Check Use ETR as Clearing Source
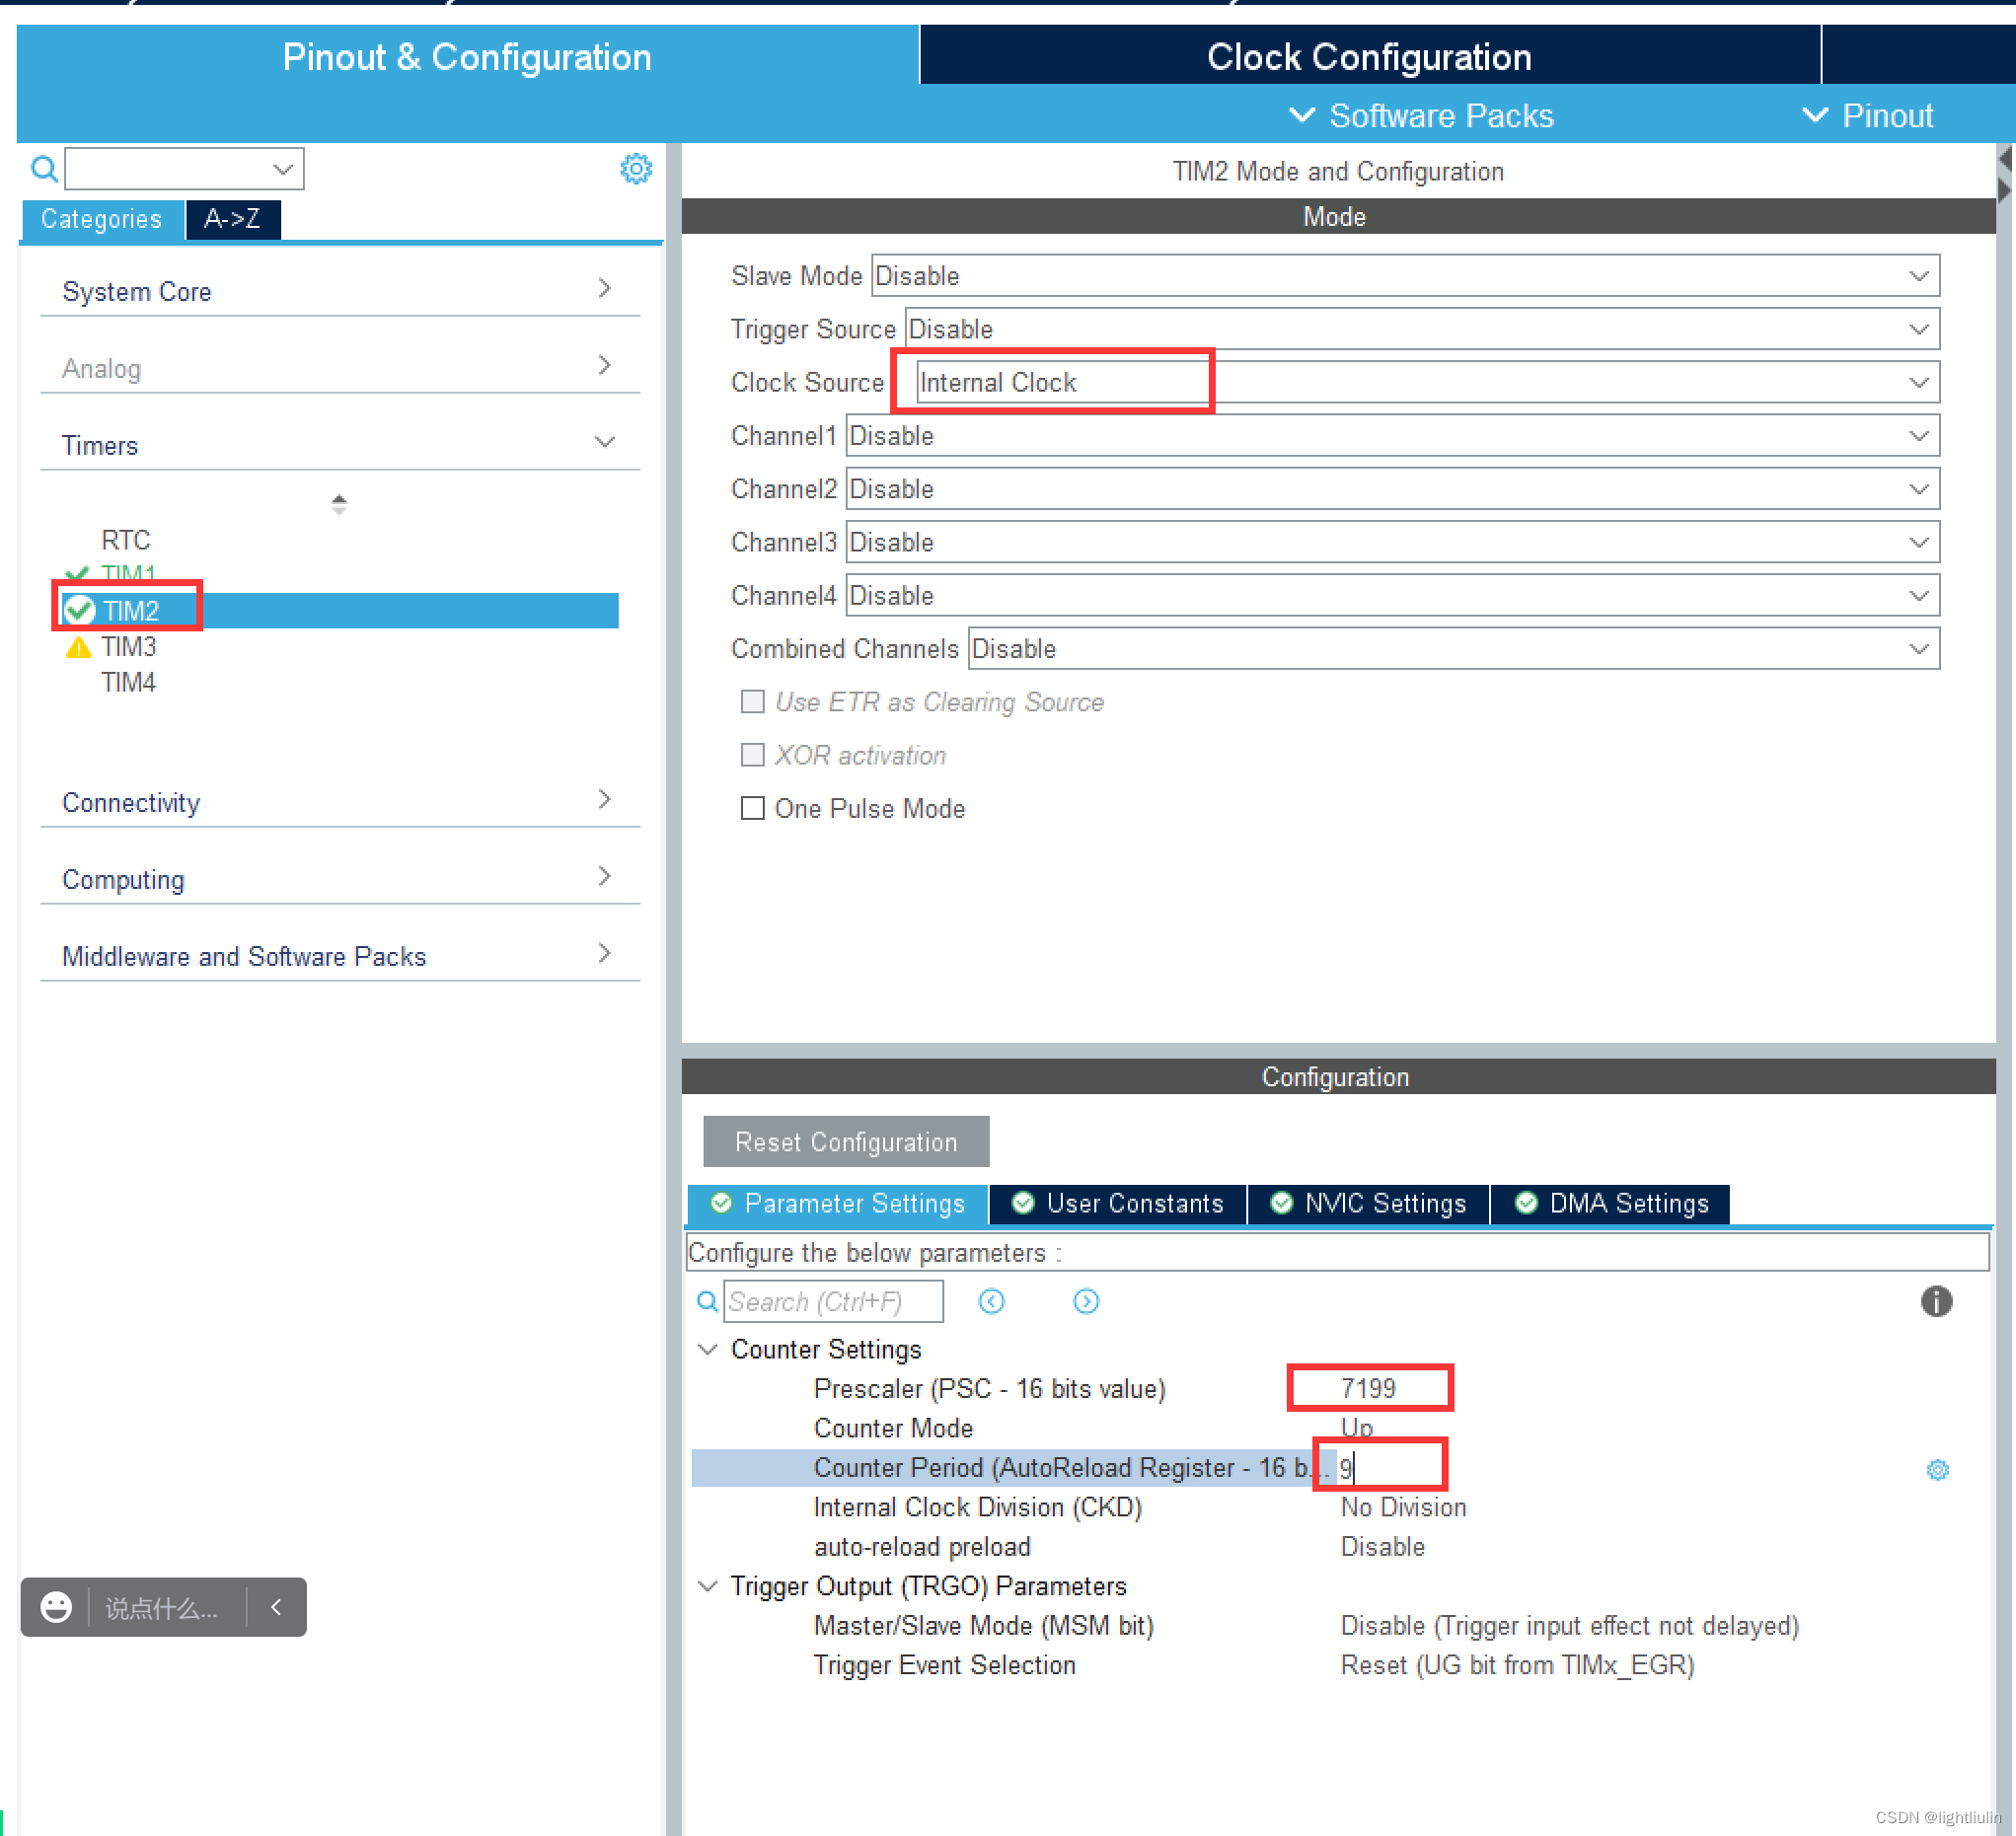Image resolution: width=2016 pixels, height=1836 pixels. click(752, 702)
